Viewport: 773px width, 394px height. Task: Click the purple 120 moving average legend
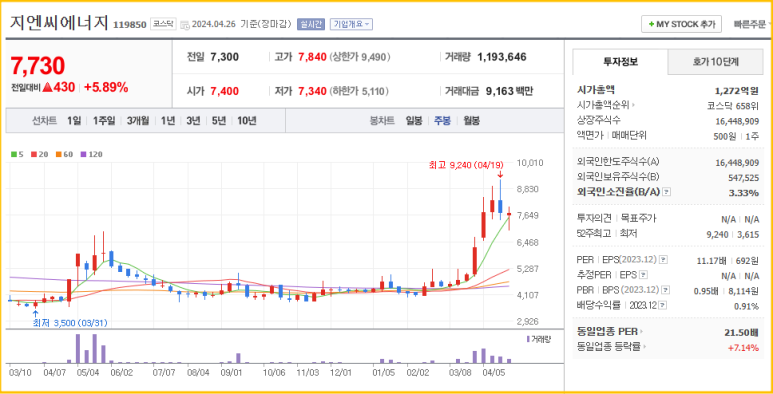(91, 154)
